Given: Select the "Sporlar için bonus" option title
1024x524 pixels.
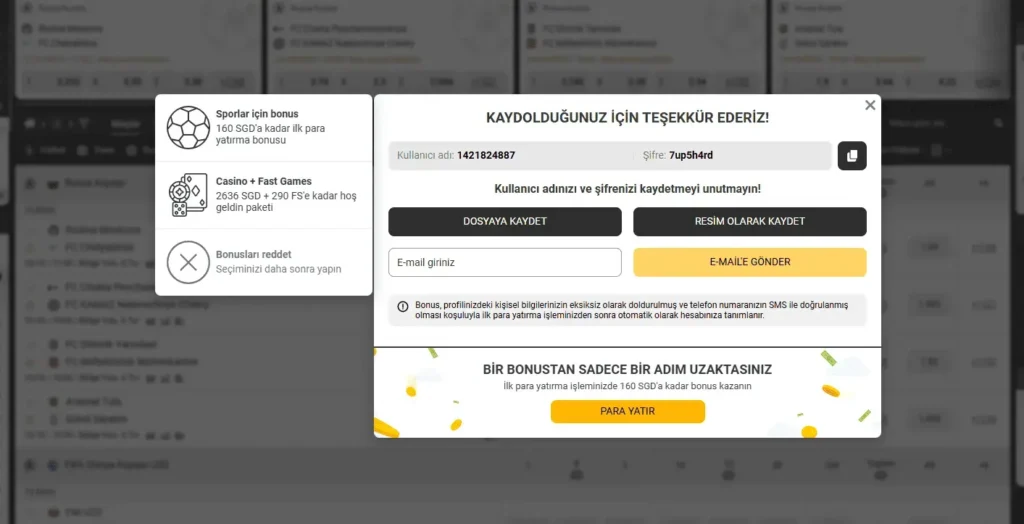Looking at the screenshot, I should click(x=257, y=114).
